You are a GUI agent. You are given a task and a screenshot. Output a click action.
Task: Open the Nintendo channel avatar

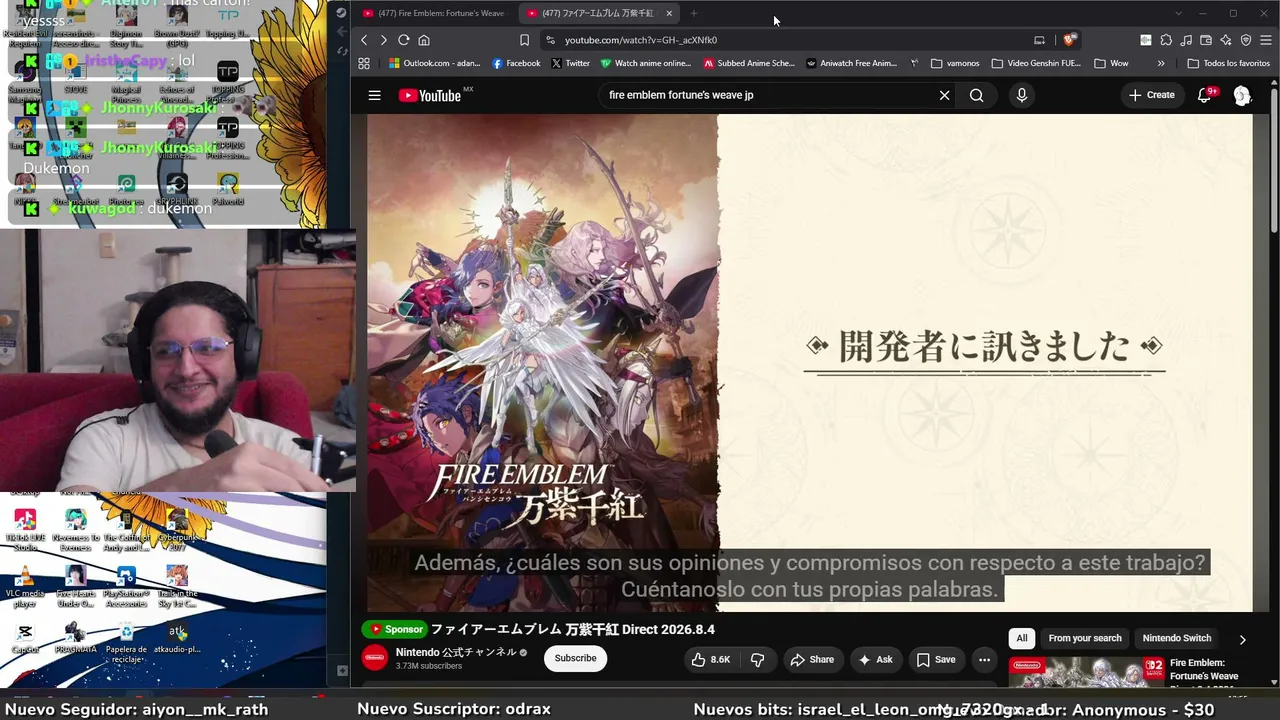(x=375, y=658)
